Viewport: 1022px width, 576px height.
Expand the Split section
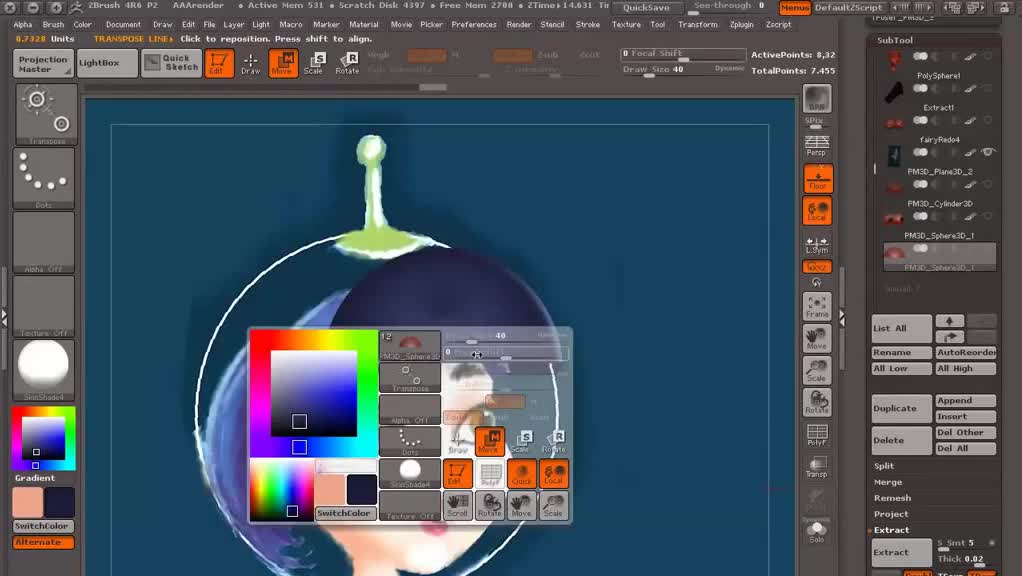click(884, 466)
